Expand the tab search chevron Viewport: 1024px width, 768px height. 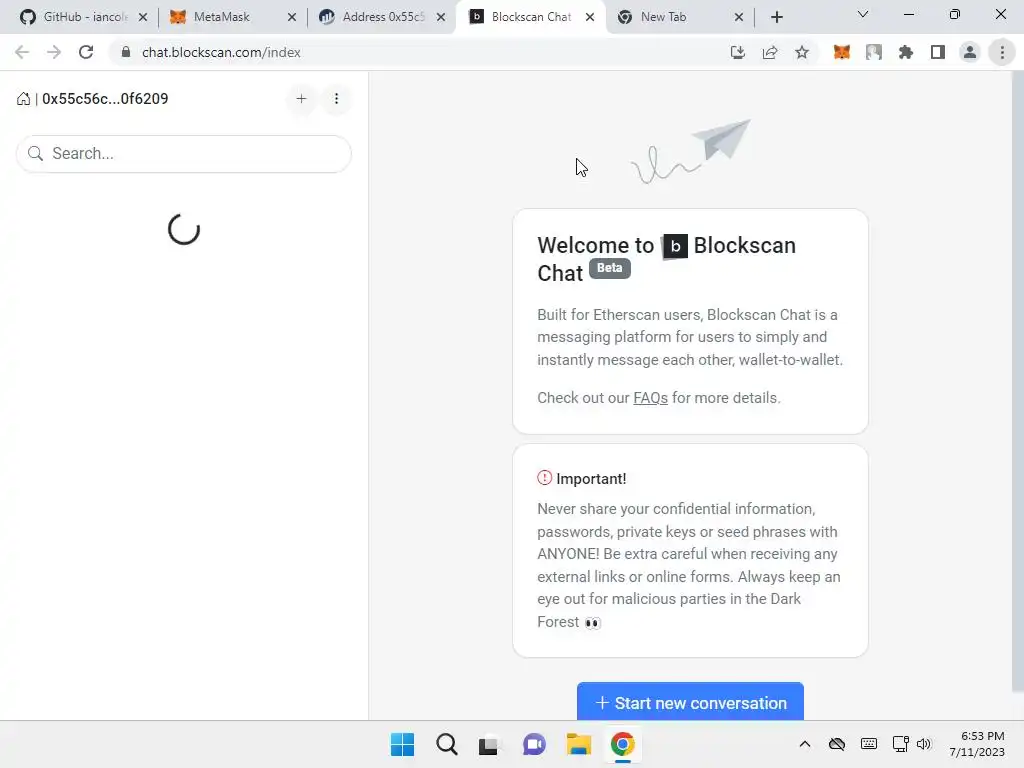coord(863,14)
